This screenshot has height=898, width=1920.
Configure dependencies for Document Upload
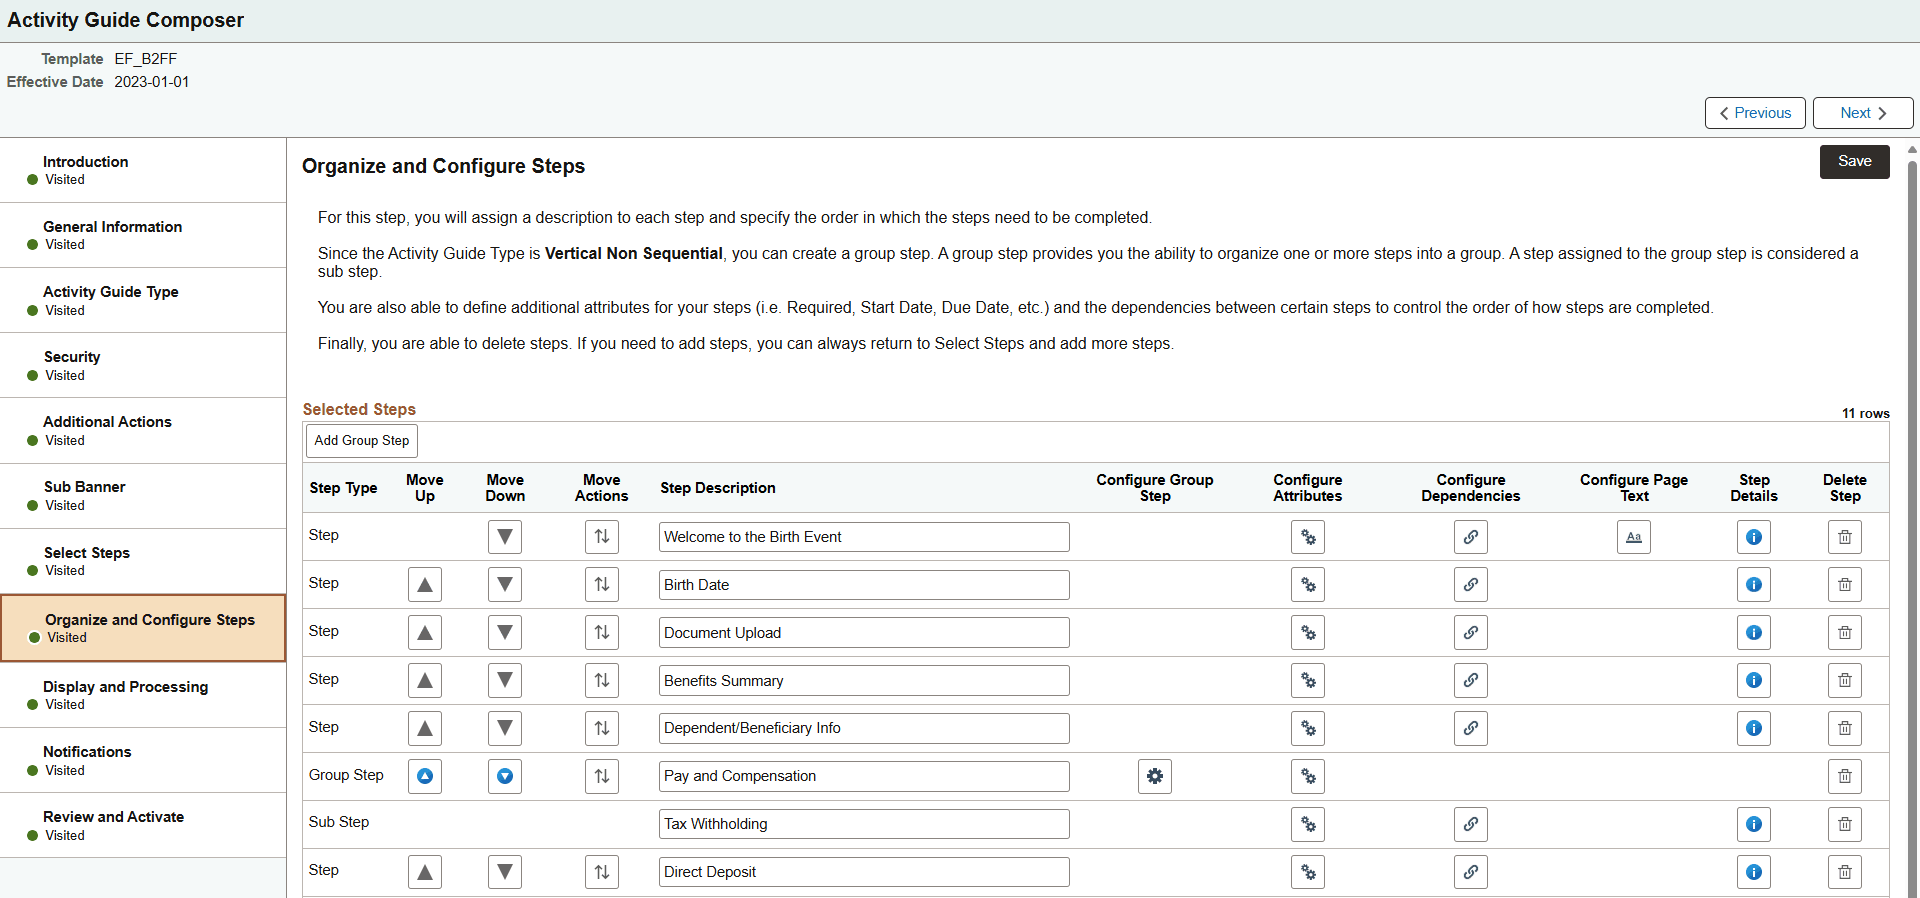[x=1471, y=633]
